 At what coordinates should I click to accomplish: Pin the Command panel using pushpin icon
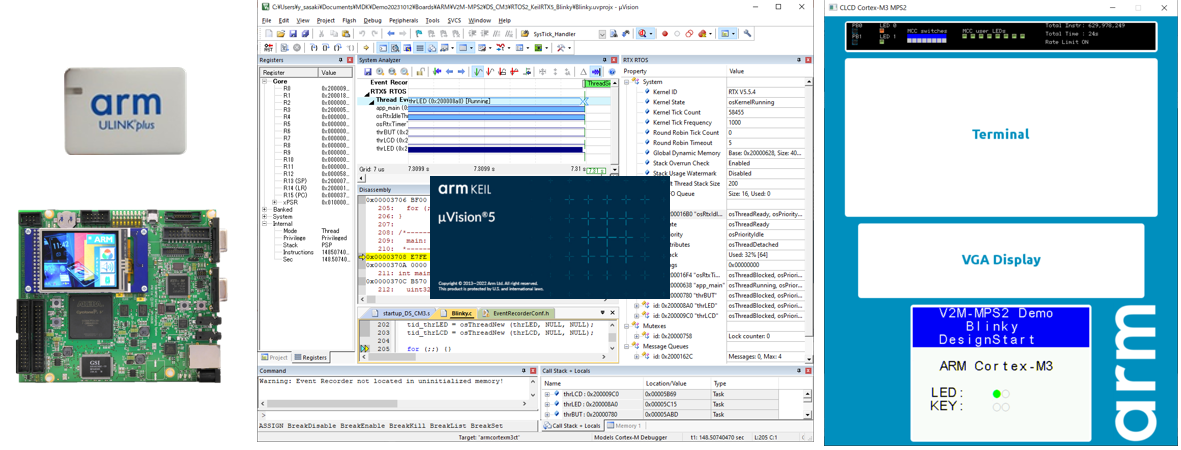(x=523, y=371)
